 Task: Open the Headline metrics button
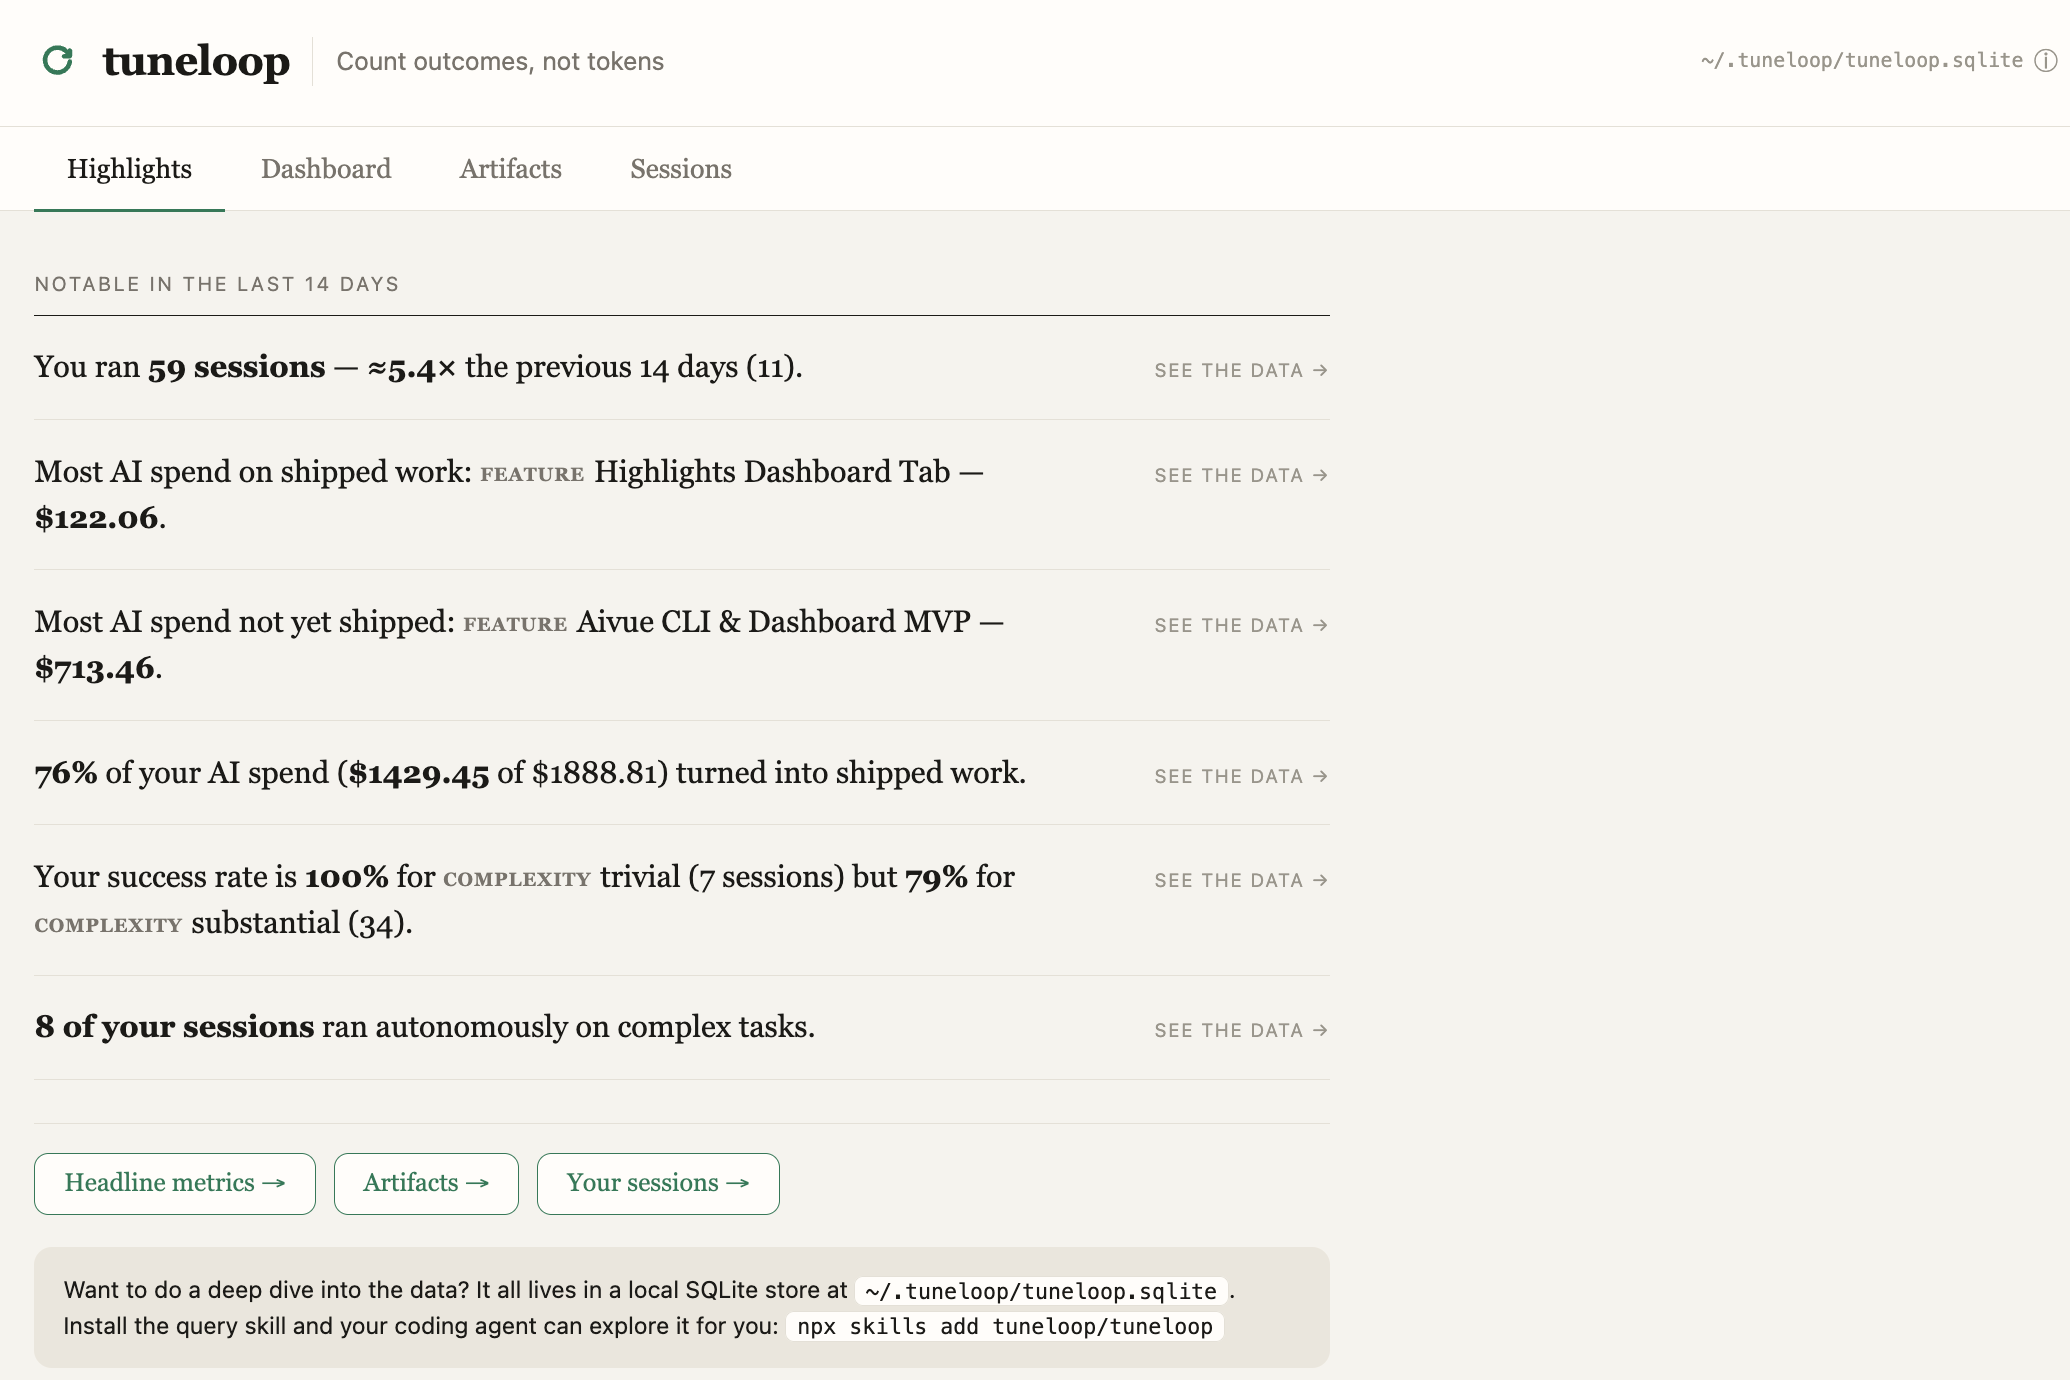click(x=175, y=1184)
